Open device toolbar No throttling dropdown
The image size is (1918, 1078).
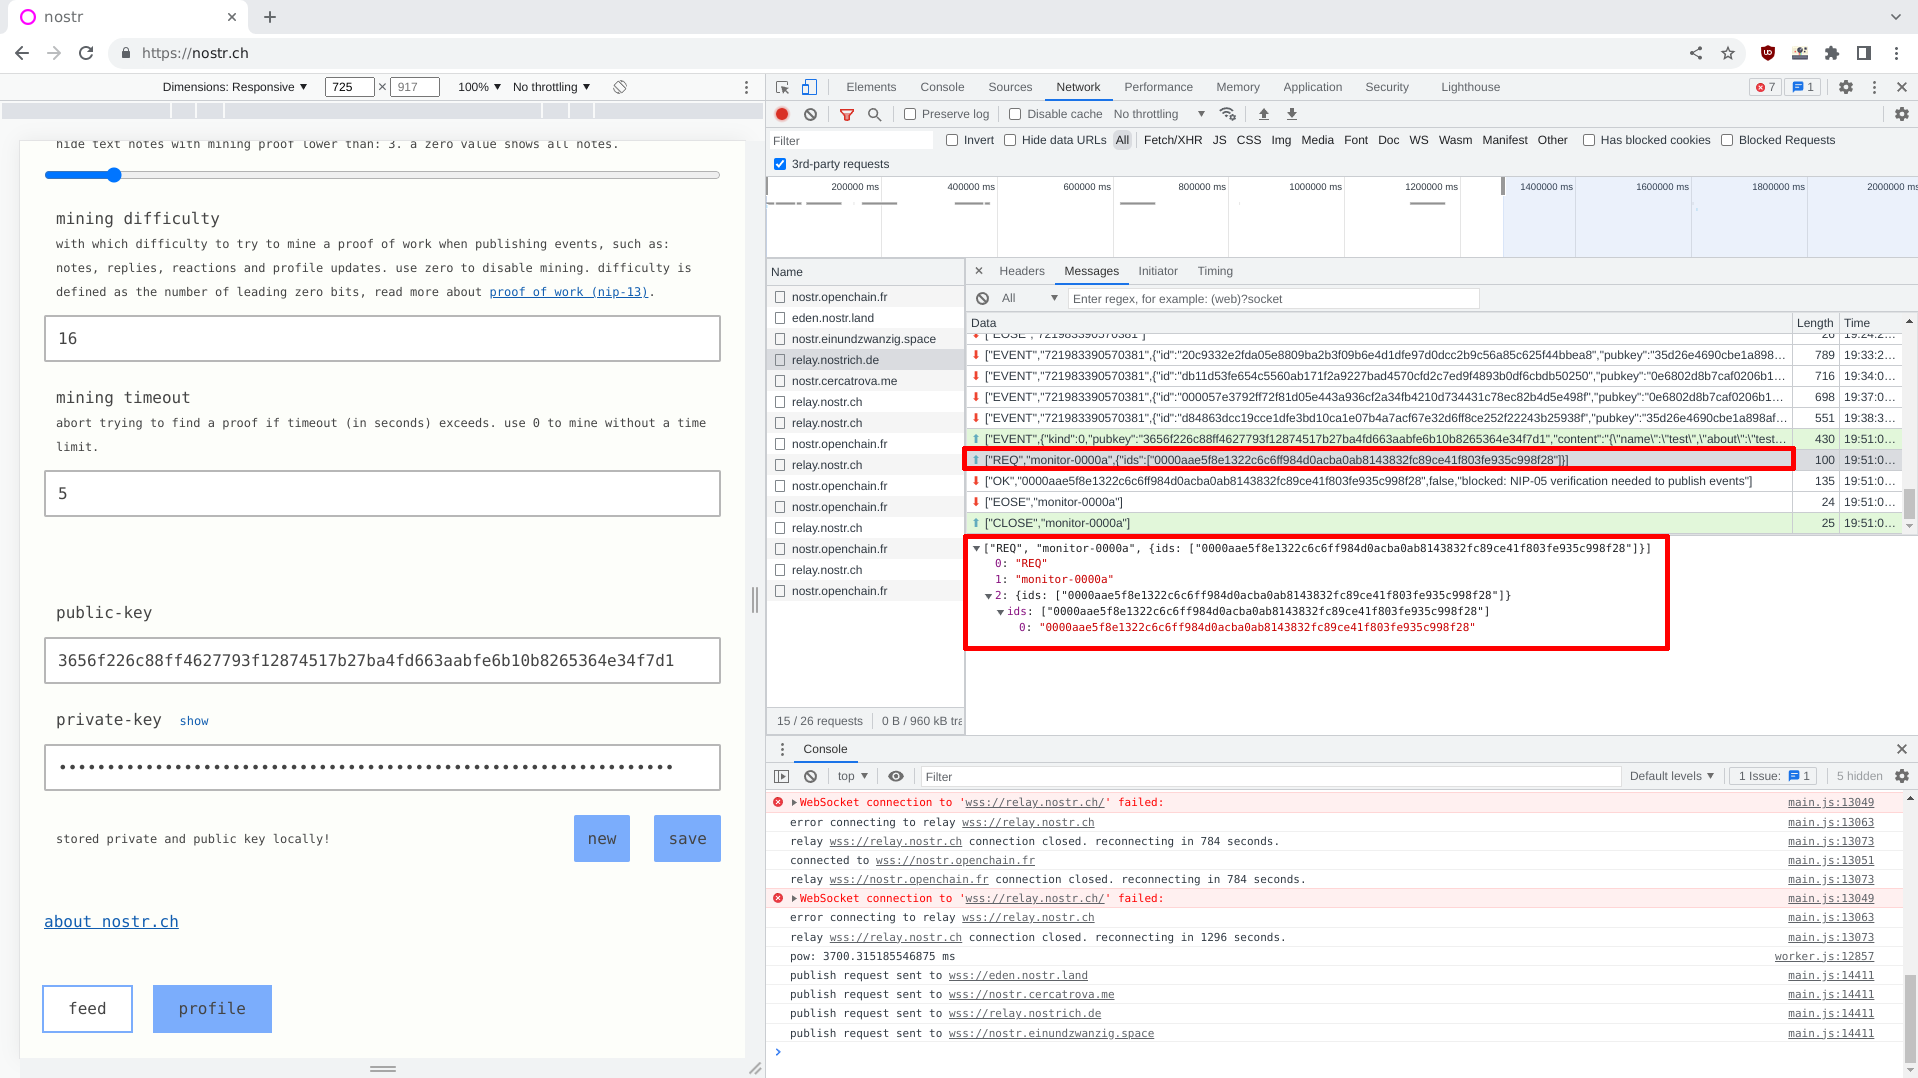[551, 87]
